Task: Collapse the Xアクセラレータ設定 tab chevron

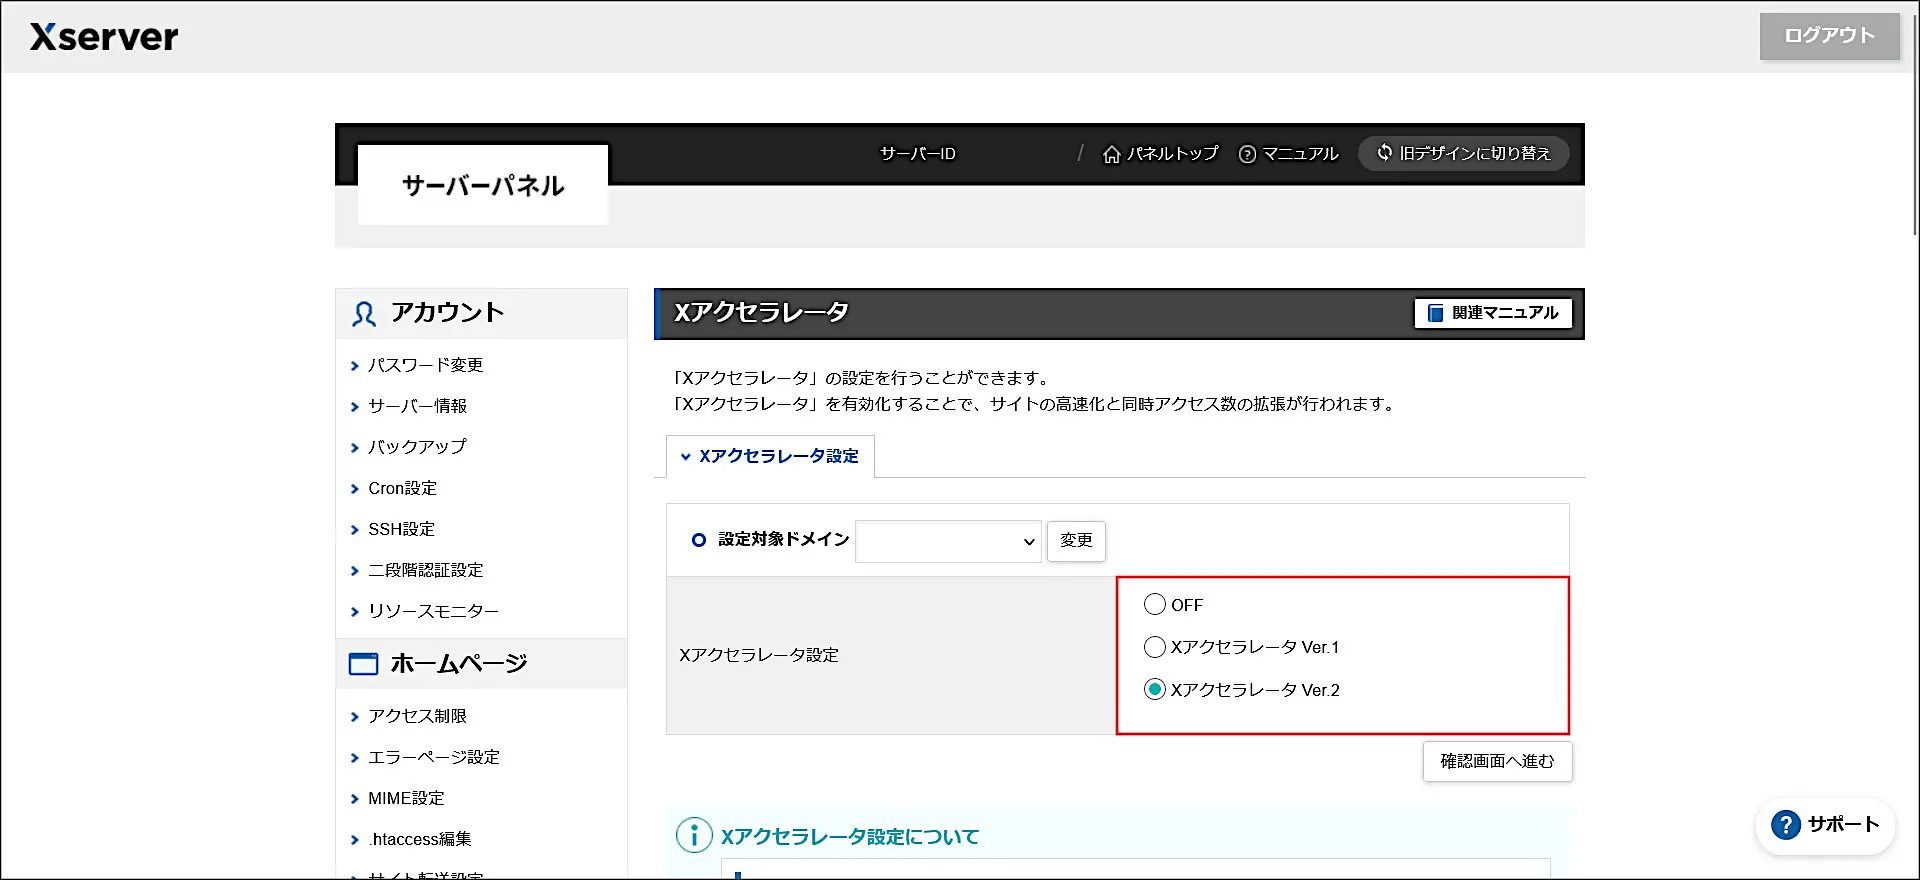Action: coord(686,457)
